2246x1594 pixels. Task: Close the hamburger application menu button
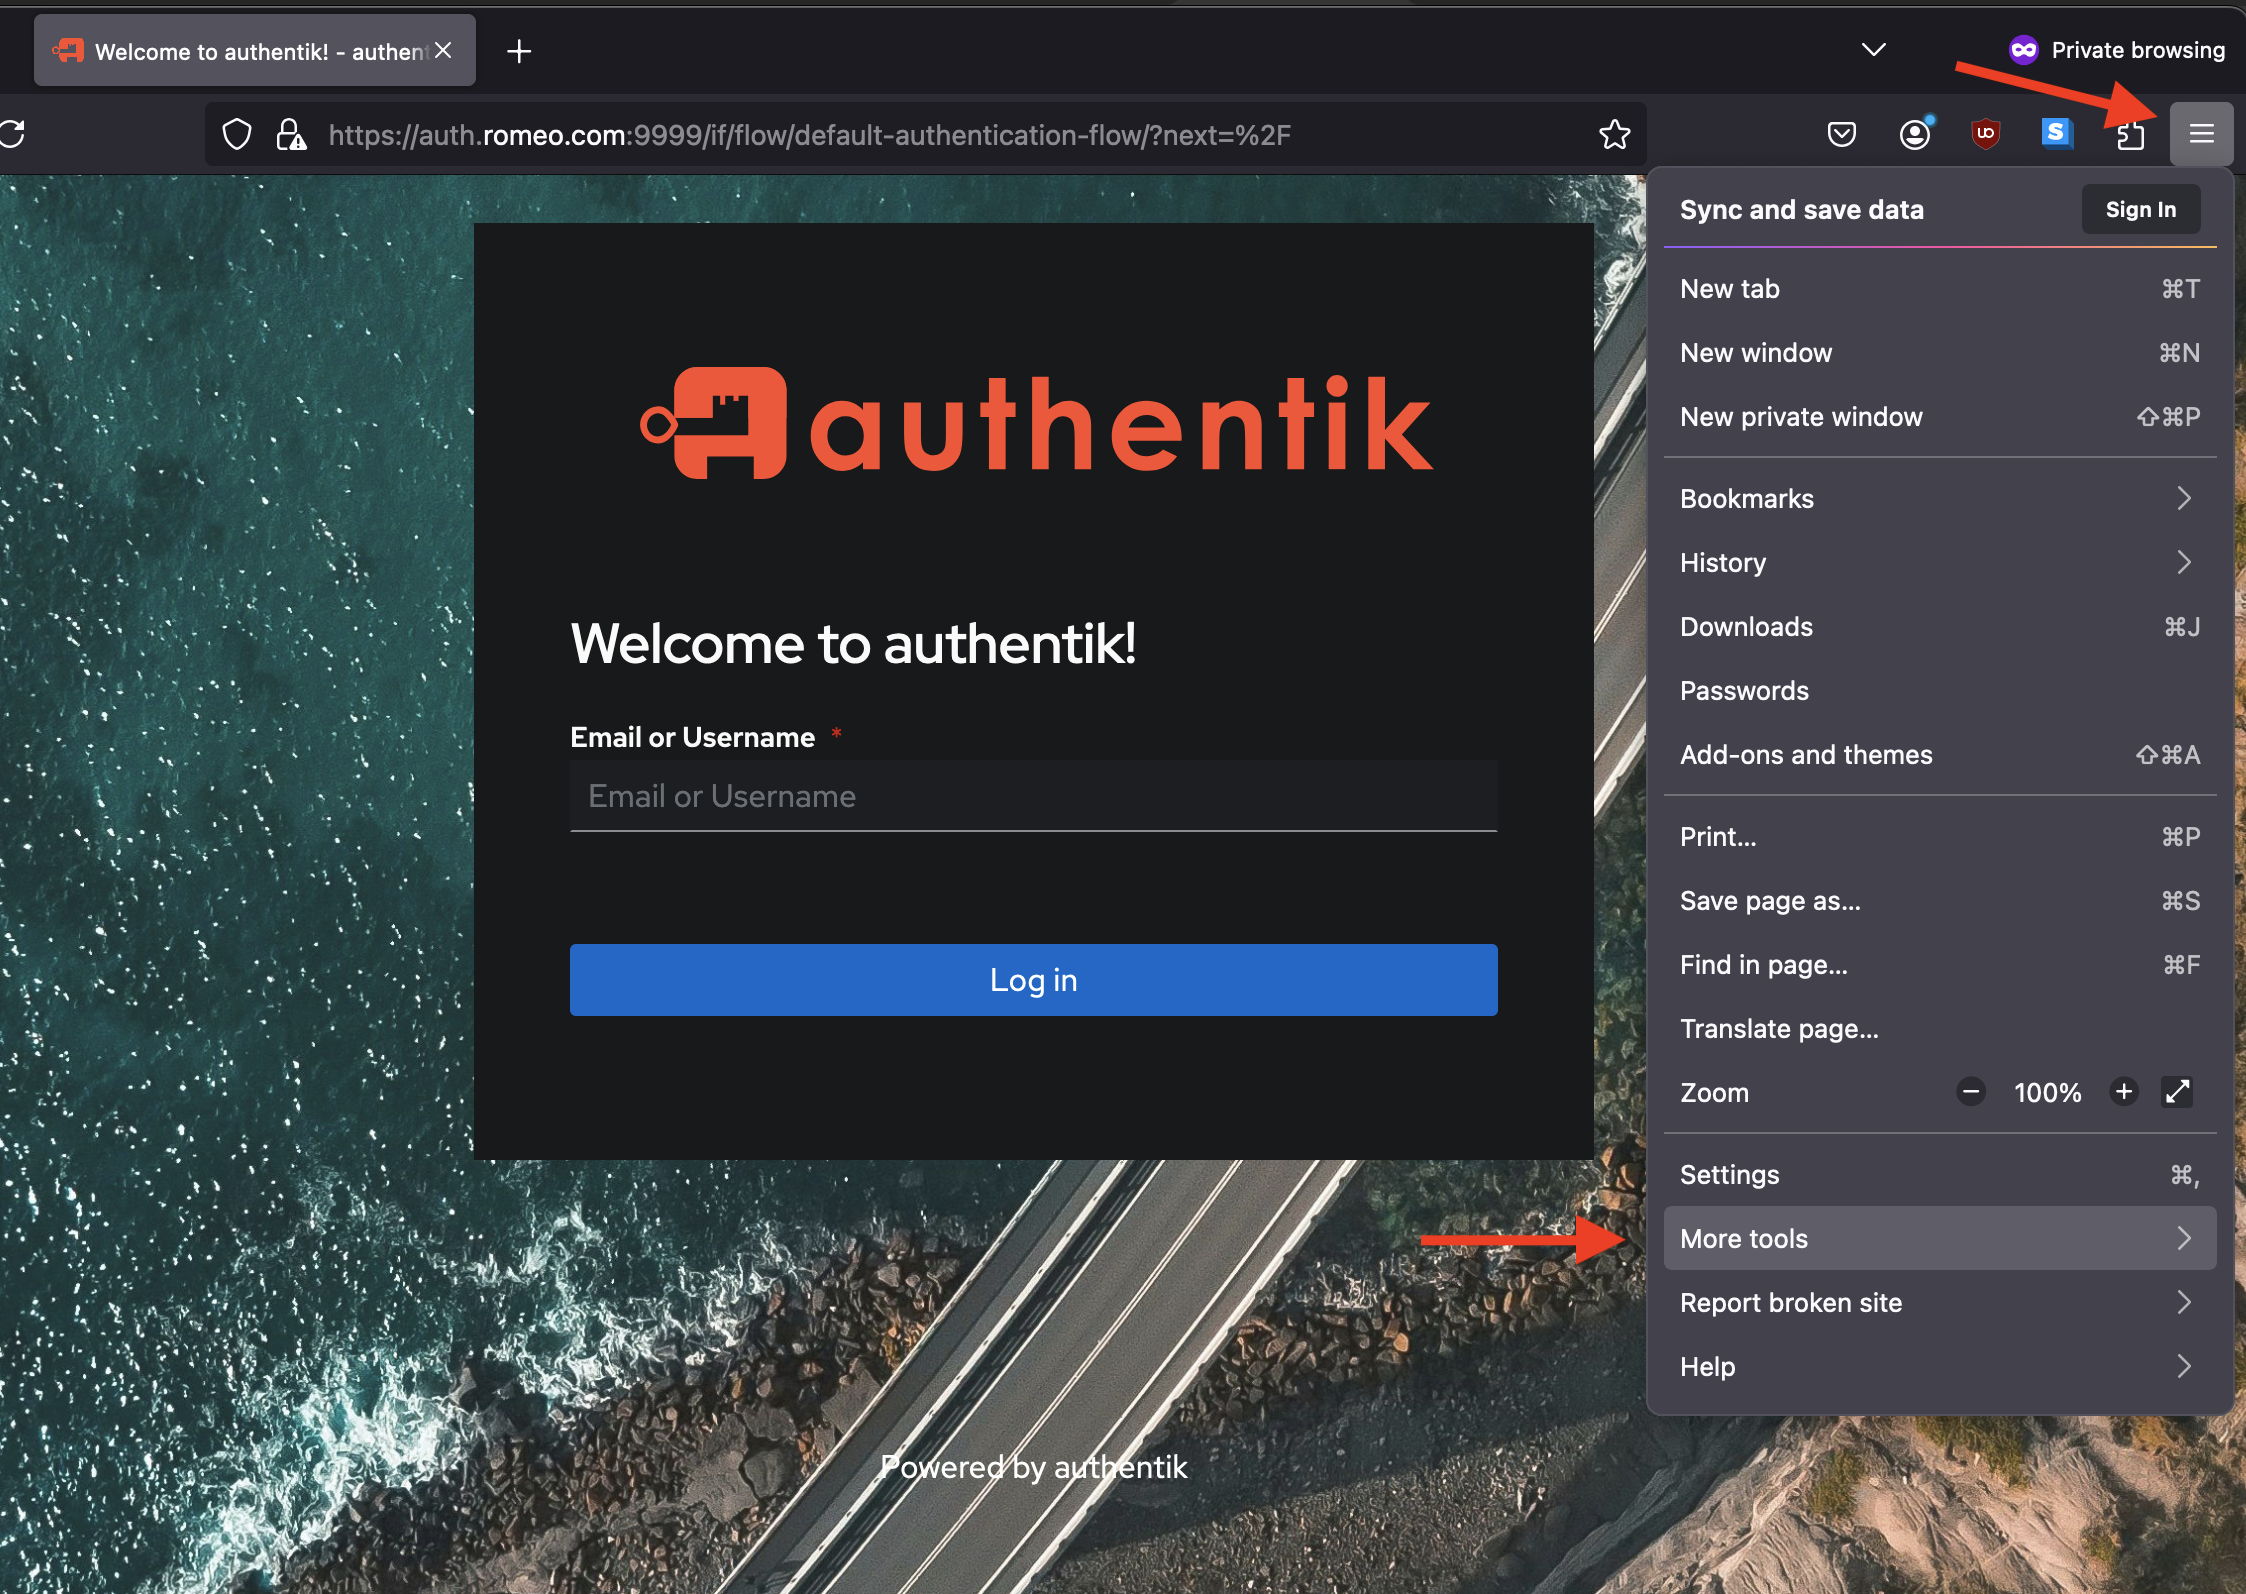pyautogui.click(x=2201, y=134)
